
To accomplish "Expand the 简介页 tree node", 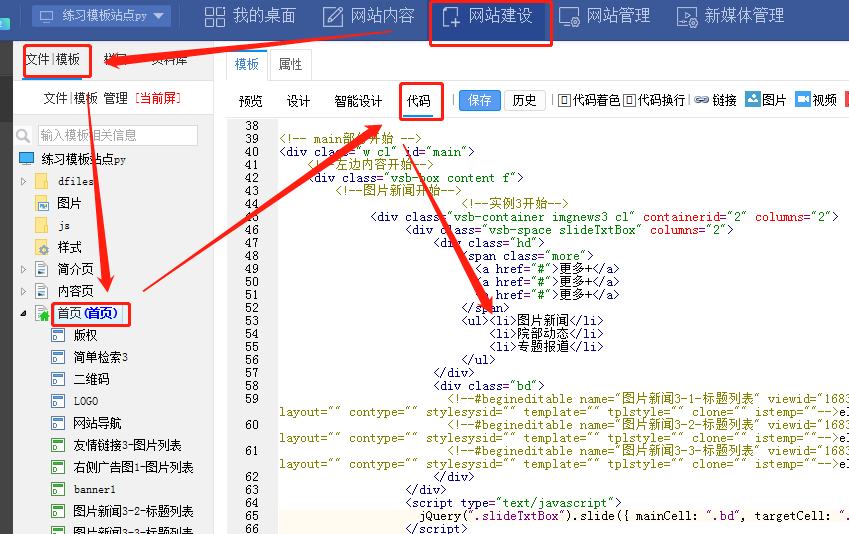I will coord(24,269).
